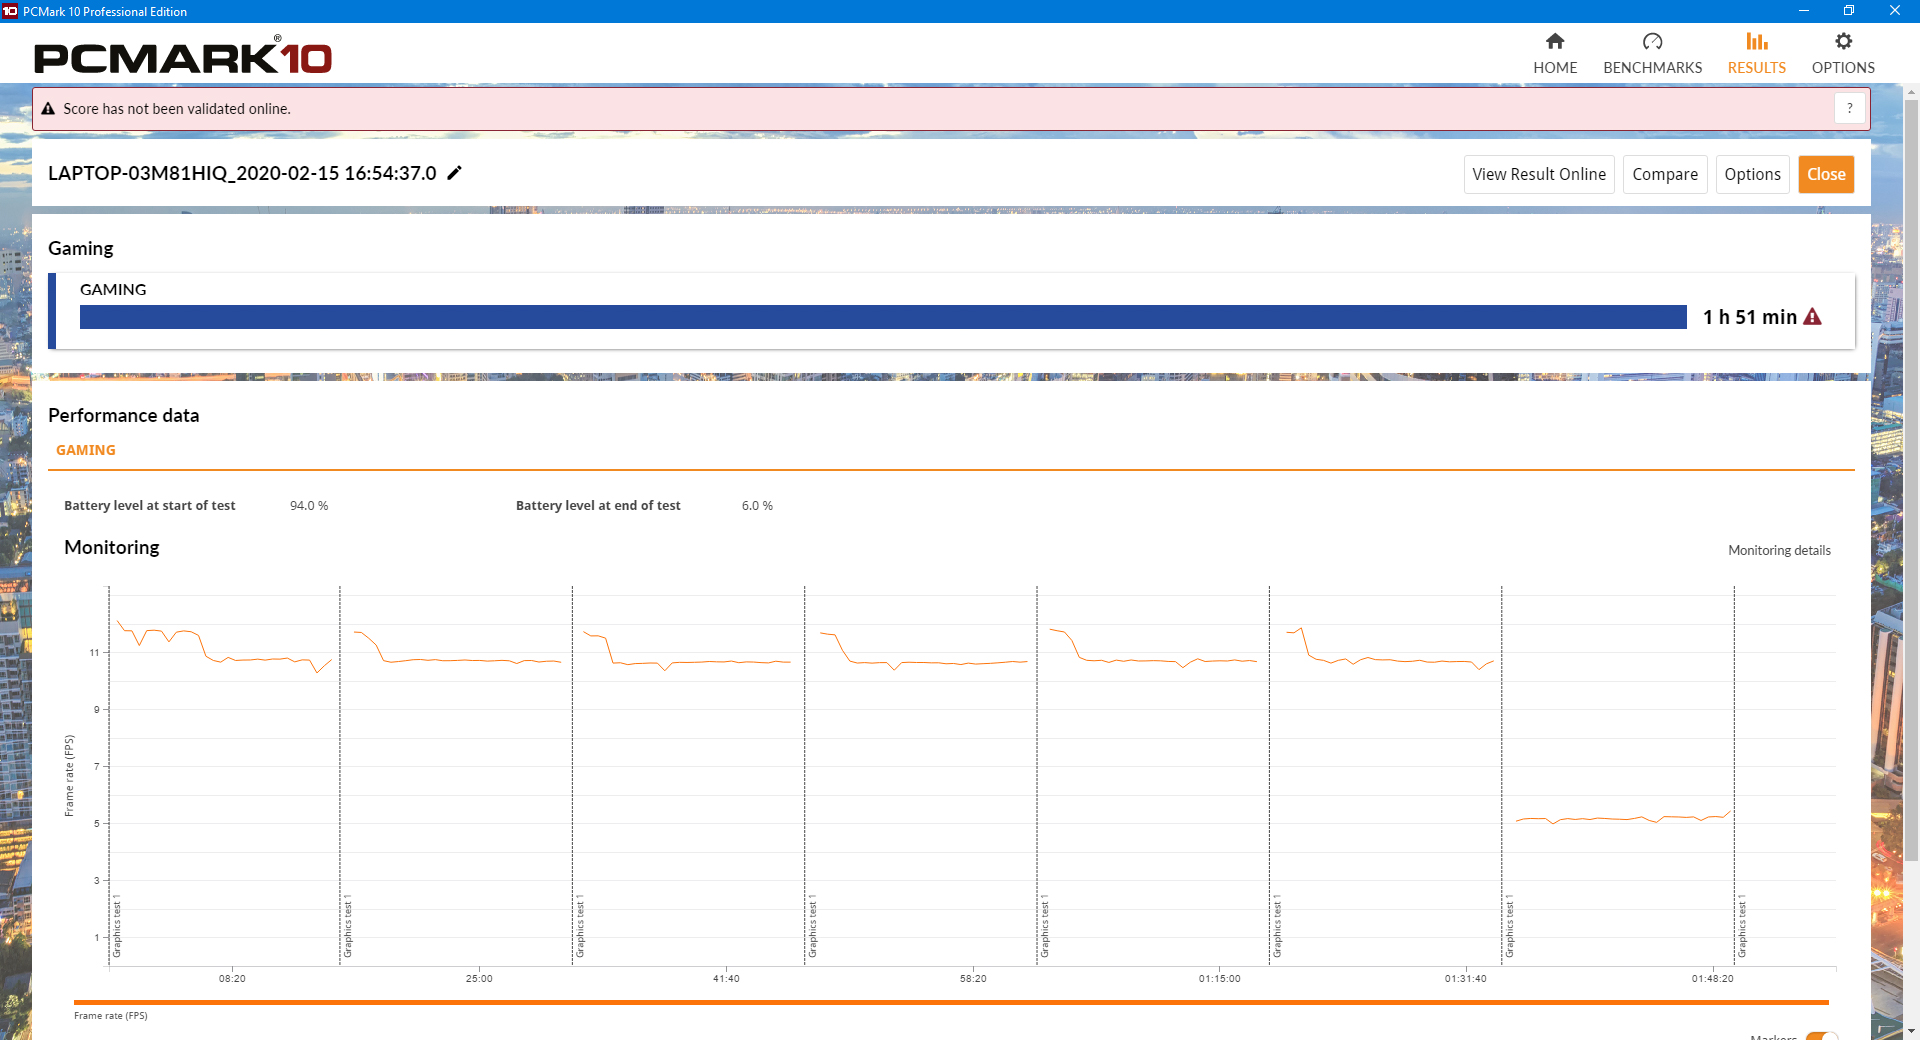Click the result name LAPTOP-03M81HIQ_2020-02-15 16:54:37.0
This screenshot has width=1920, height=1040.
coord(242,173)
